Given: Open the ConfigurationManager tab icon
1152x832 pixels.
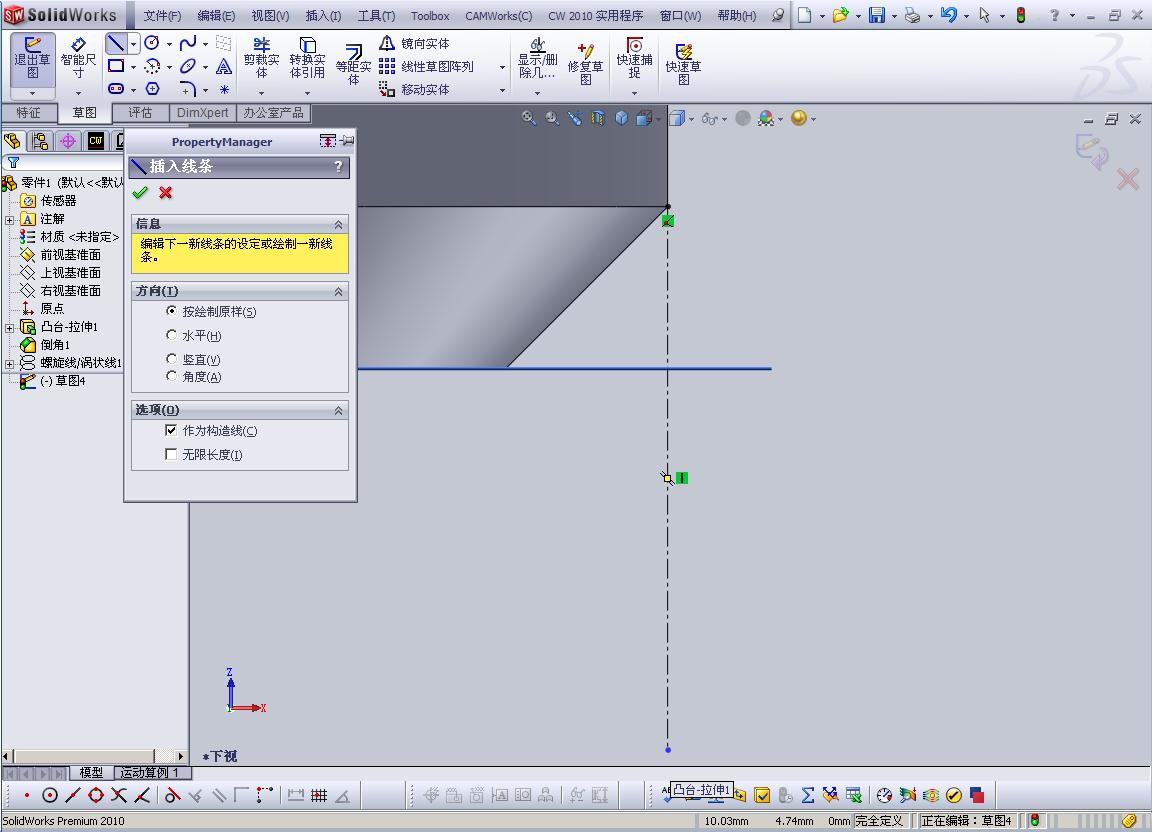Looking at the screenshot, I should [x=68, y=141].
